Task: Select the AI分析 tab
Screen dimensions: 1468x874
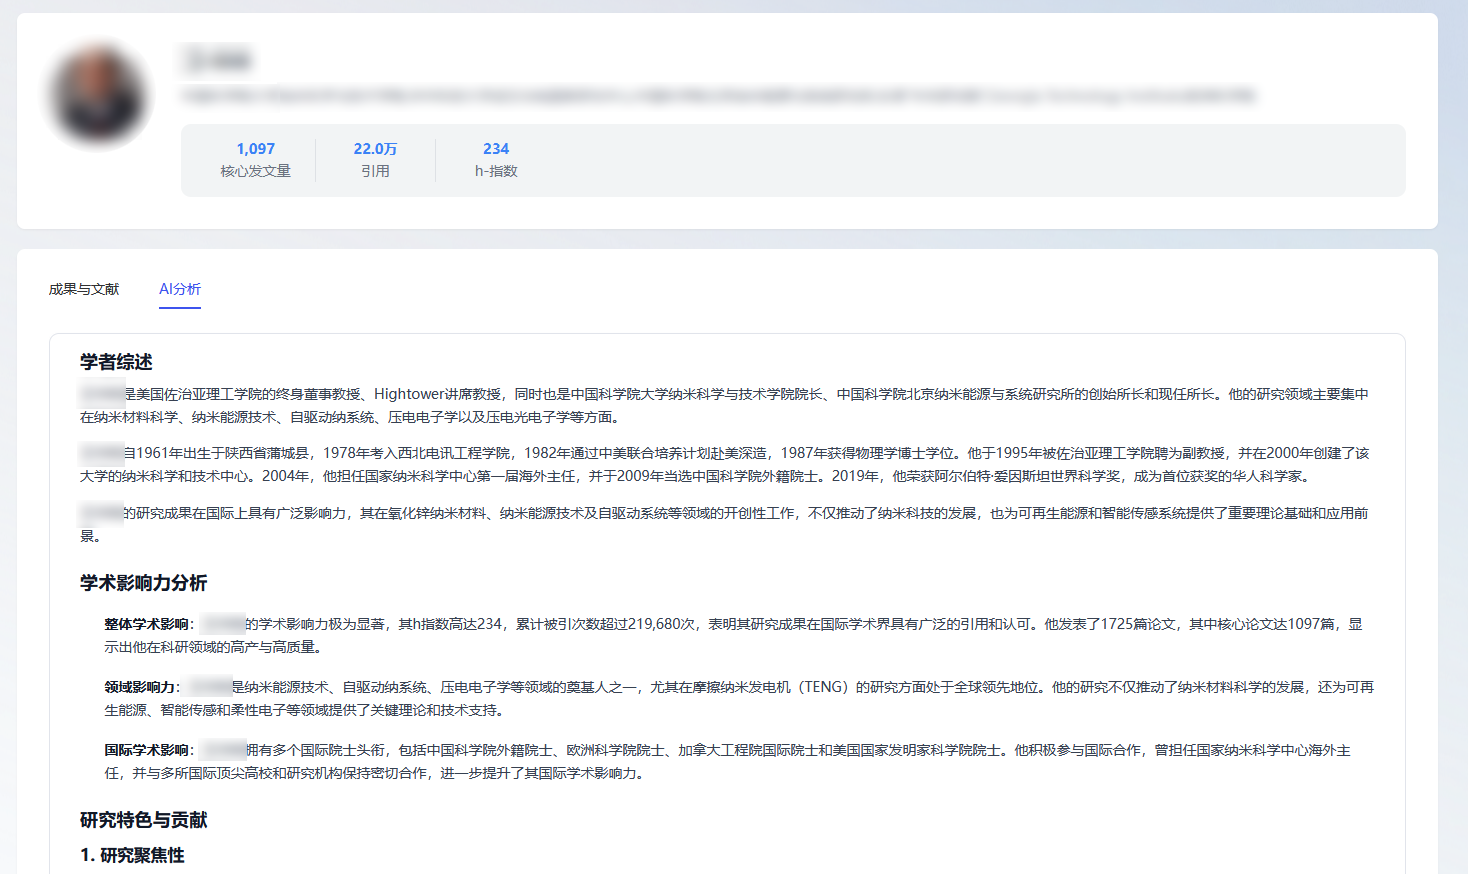Action: 180,289
